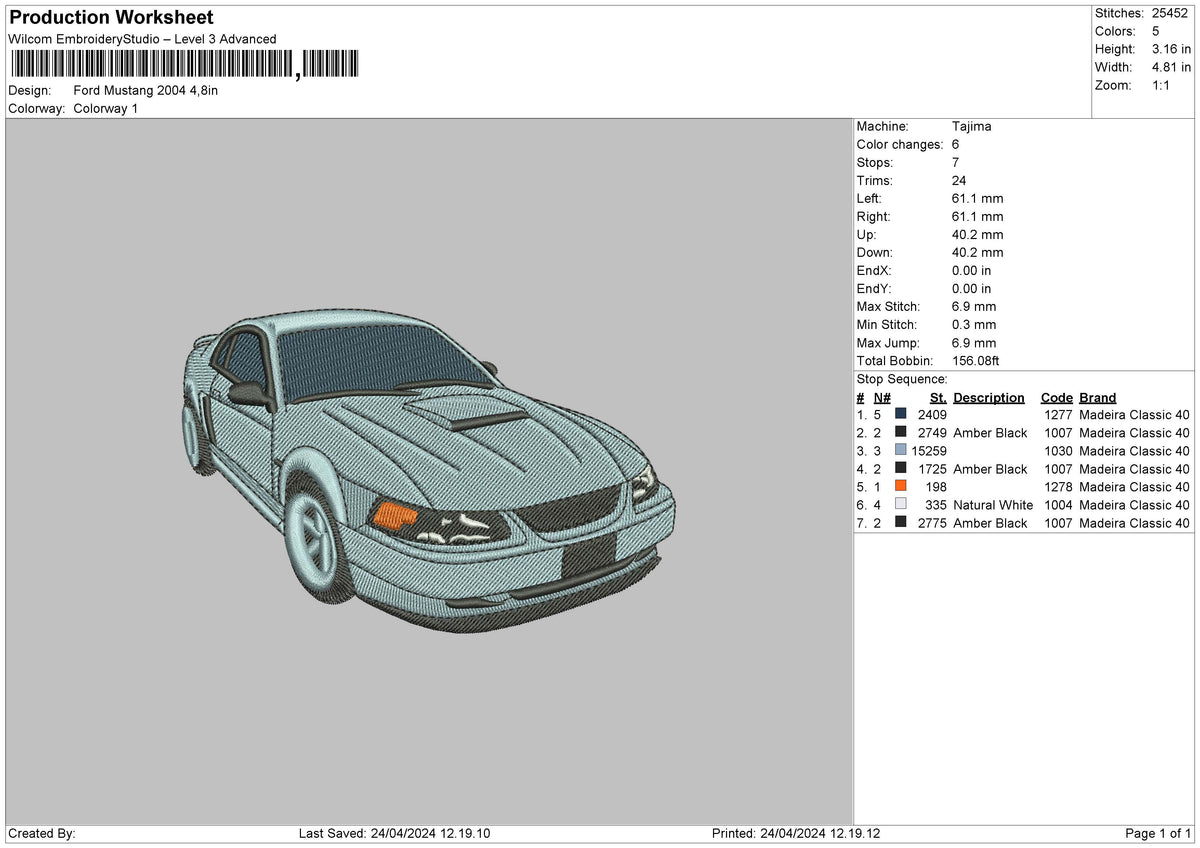Click the light blue swatch in stop row 3
This screenshot has height=848, width=1200.
[x=901, y=450]
